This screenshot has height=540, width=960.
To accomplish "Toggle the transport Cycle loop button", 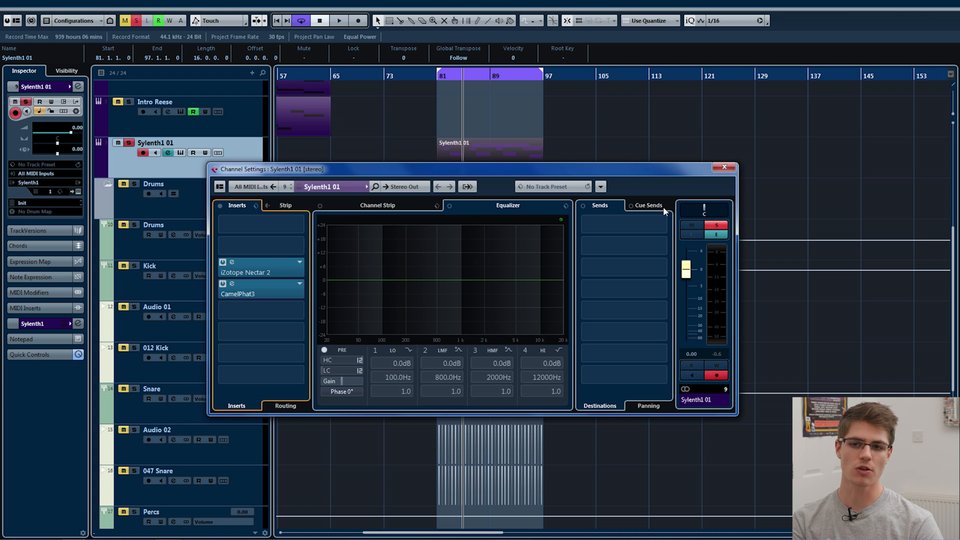I will tap(301, 20).
